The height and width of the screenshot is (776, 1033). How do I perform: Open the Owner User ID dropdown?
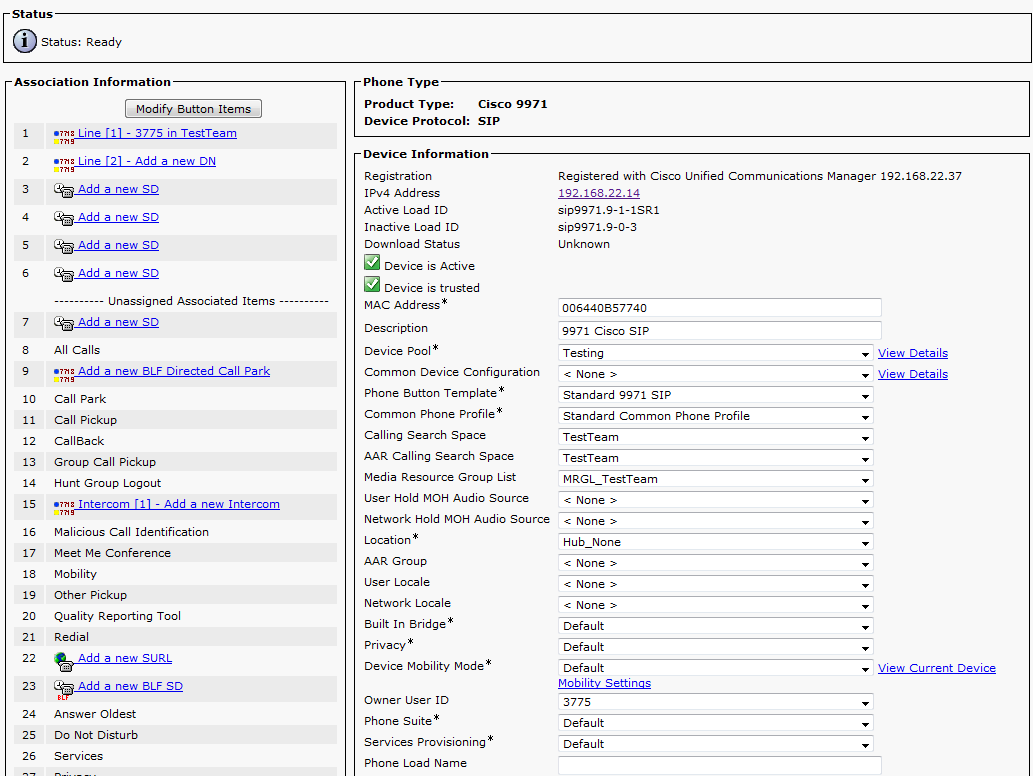coord(715,702)
